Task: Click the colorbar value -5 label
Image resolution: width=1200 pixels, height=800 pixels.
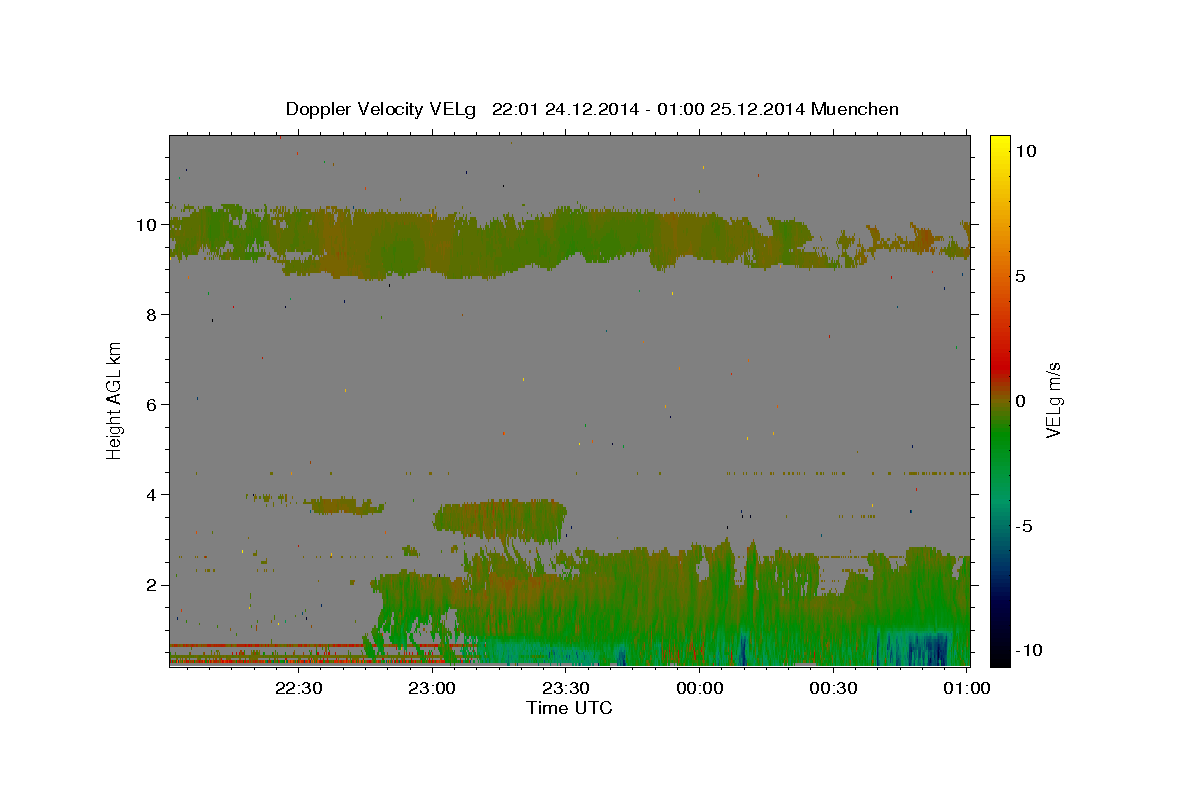Action: [1024, 526]
